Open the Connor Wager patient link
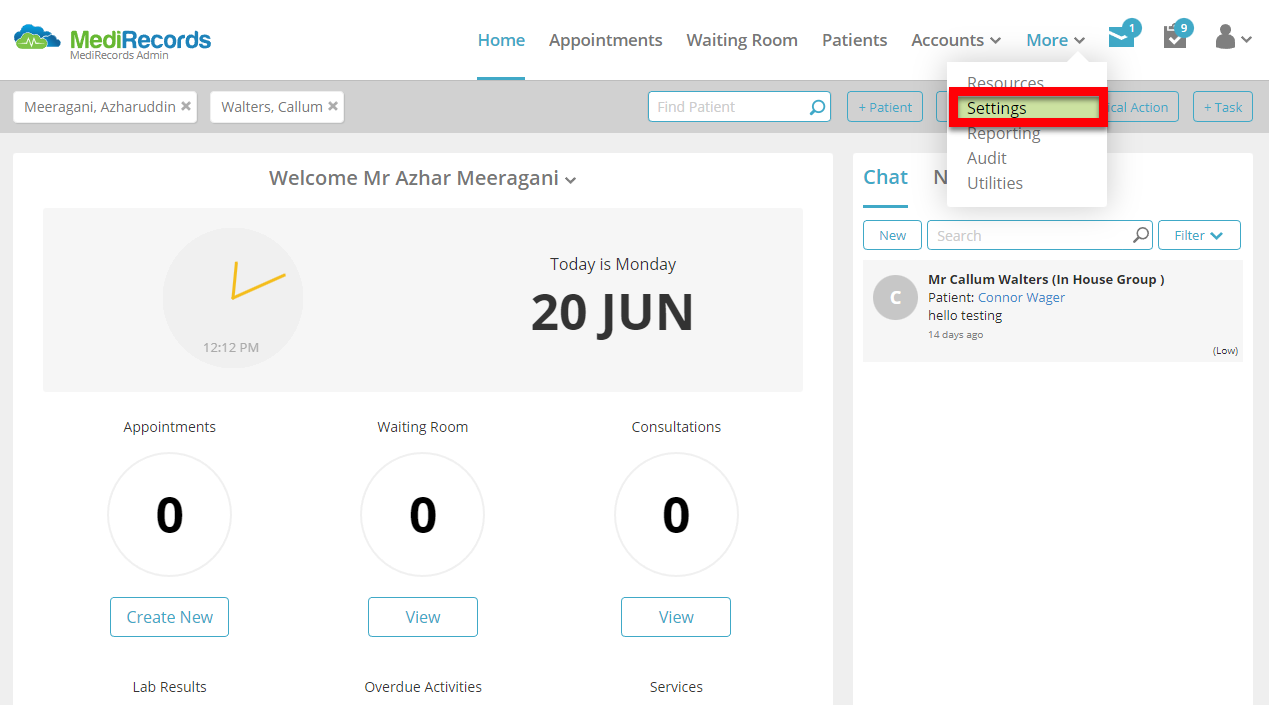The height and width of the screenshot is (705, 1269). [1021, 297]
